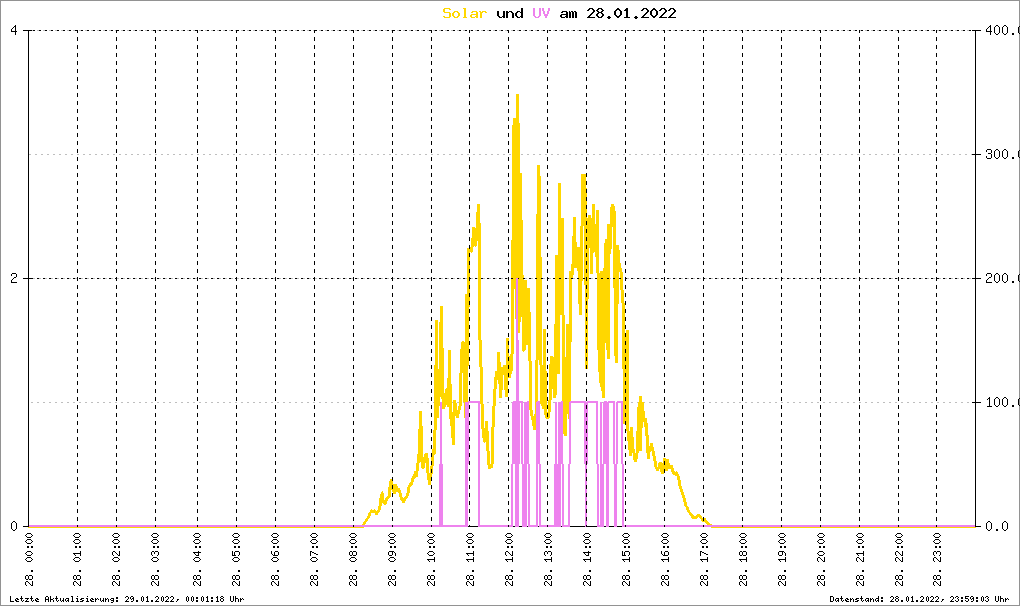Image resolution: width=1020 pixels, height=606 pixels.
Task: Click the violet "UV" word in title
Action: (541, 13)
